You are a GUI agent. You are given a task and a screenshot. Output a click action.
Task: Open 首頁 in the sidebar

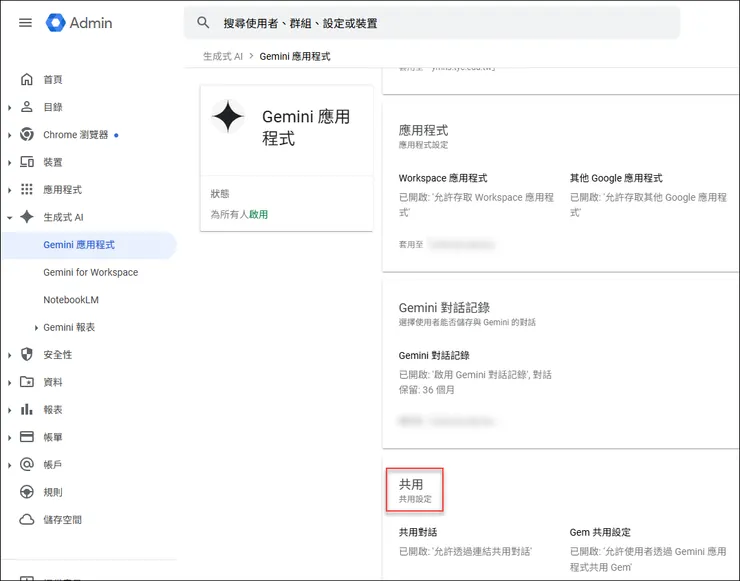click(x=53, y=79)
